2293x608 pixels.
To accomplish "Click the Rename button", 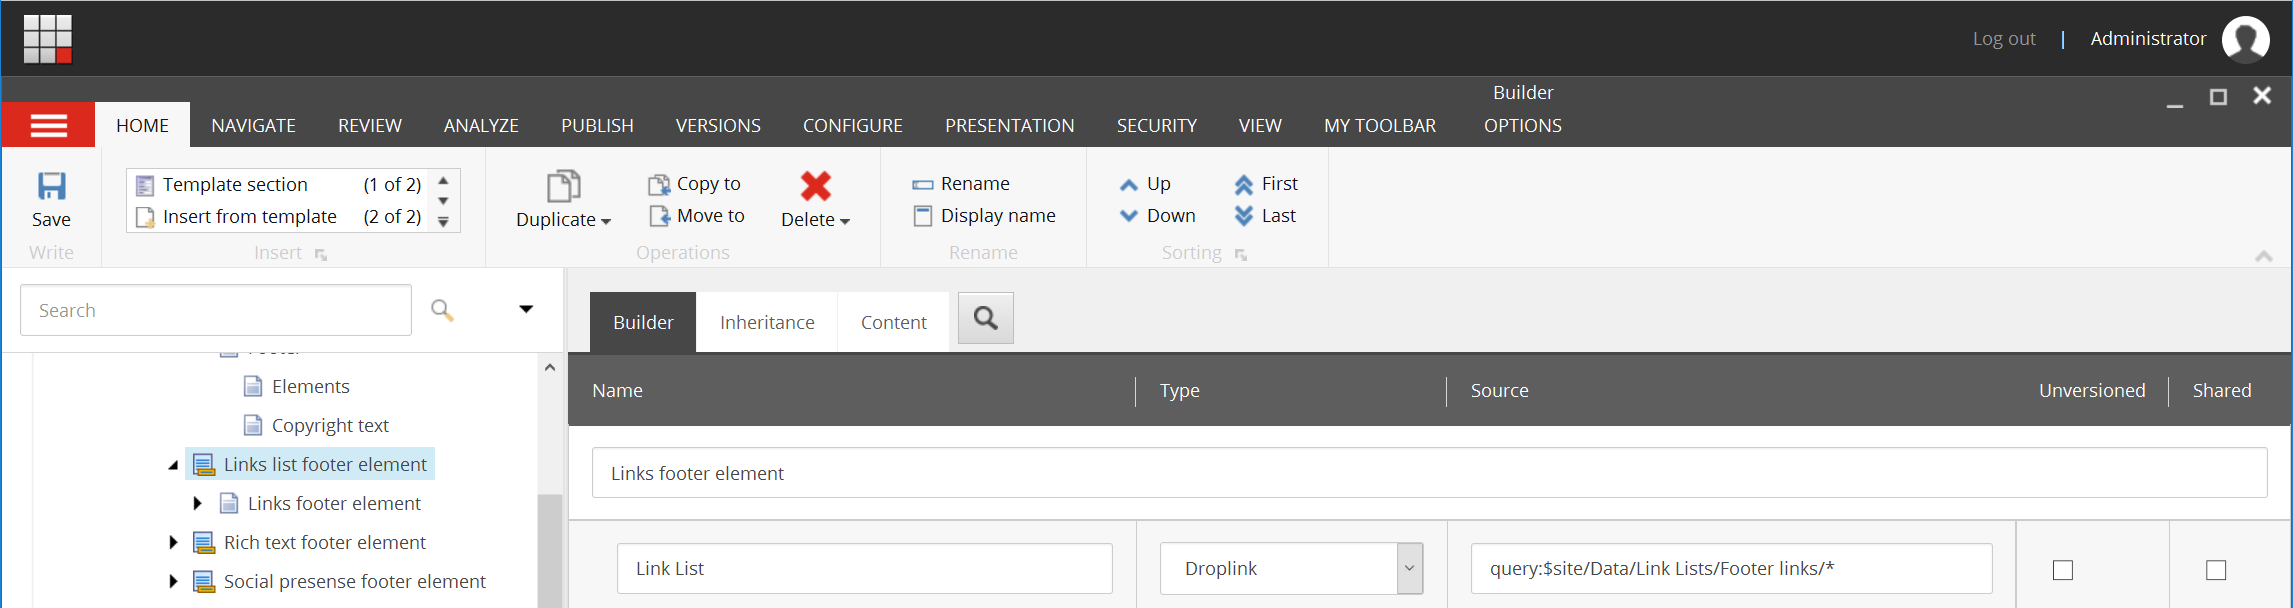I will pos(961,184).
